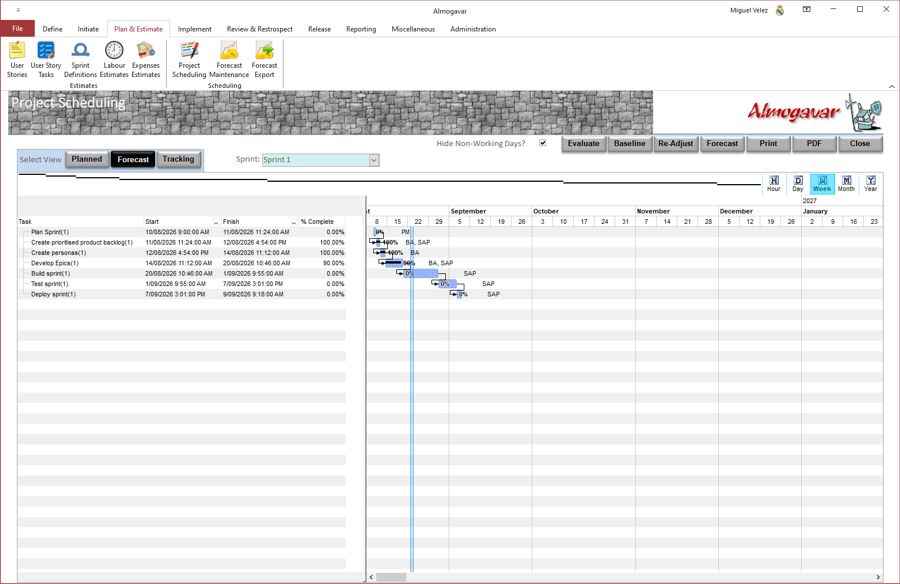Open Expenses Estimates icon
900x584 pixels.
[x=146, y=59]
